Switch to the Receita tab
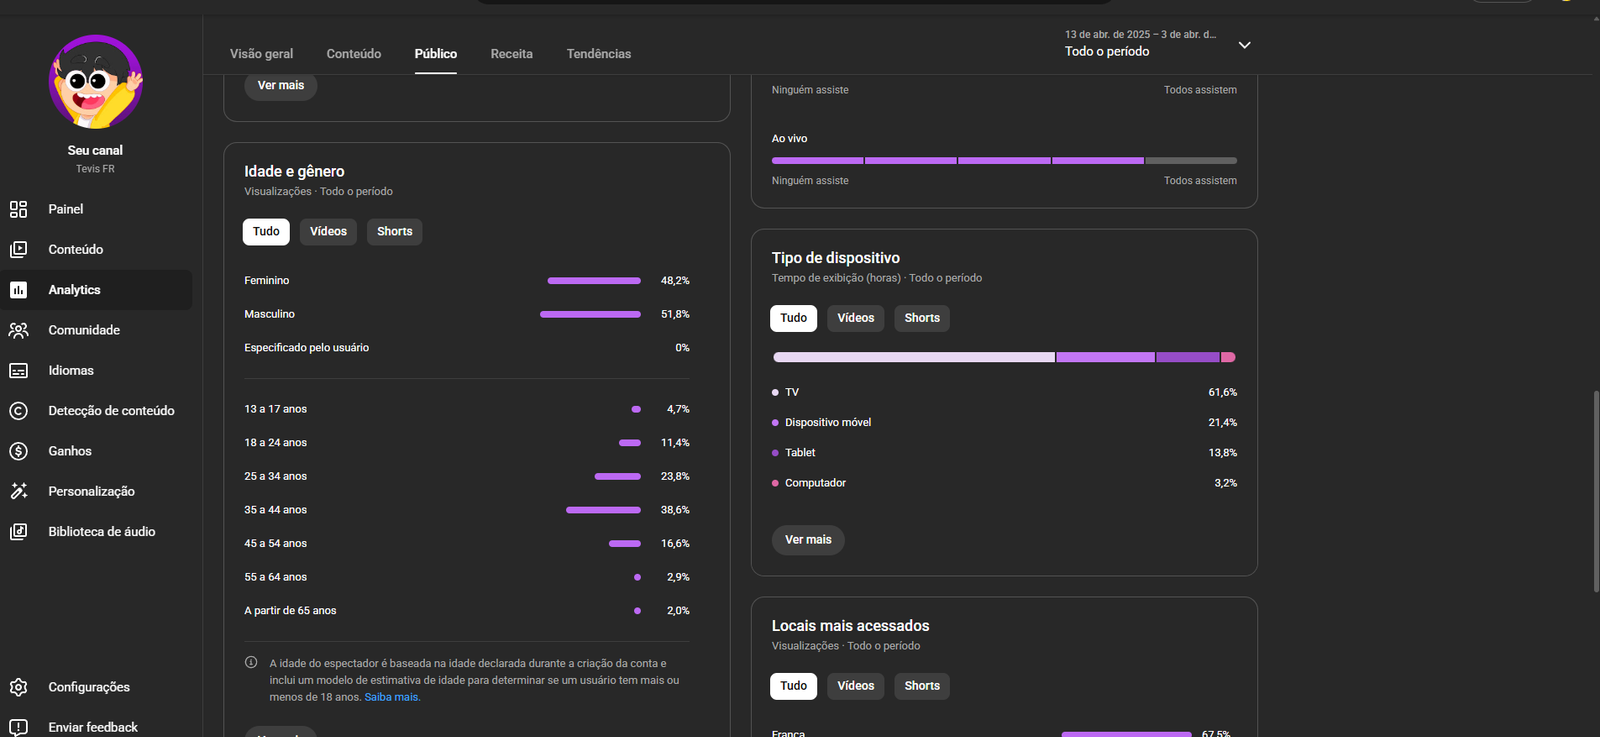This screenshot has height=737, width=1600. click(511, 54)
